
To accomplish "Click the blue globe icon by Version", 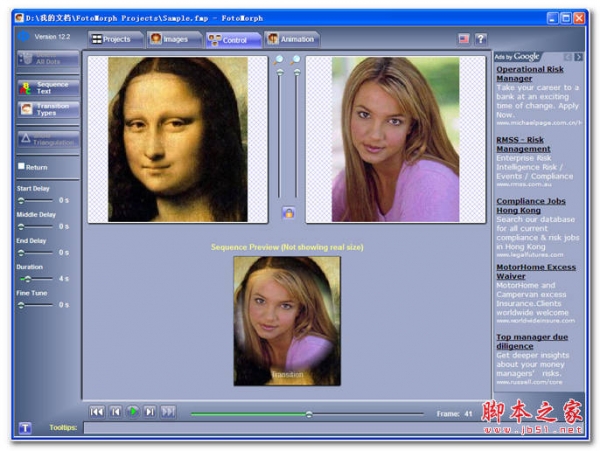I will click(24, 36).
